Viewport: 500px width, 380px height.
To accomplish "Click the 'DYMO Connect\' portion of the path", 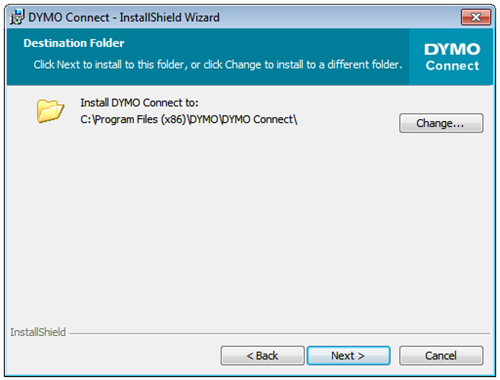I will (x=259, y=119).
